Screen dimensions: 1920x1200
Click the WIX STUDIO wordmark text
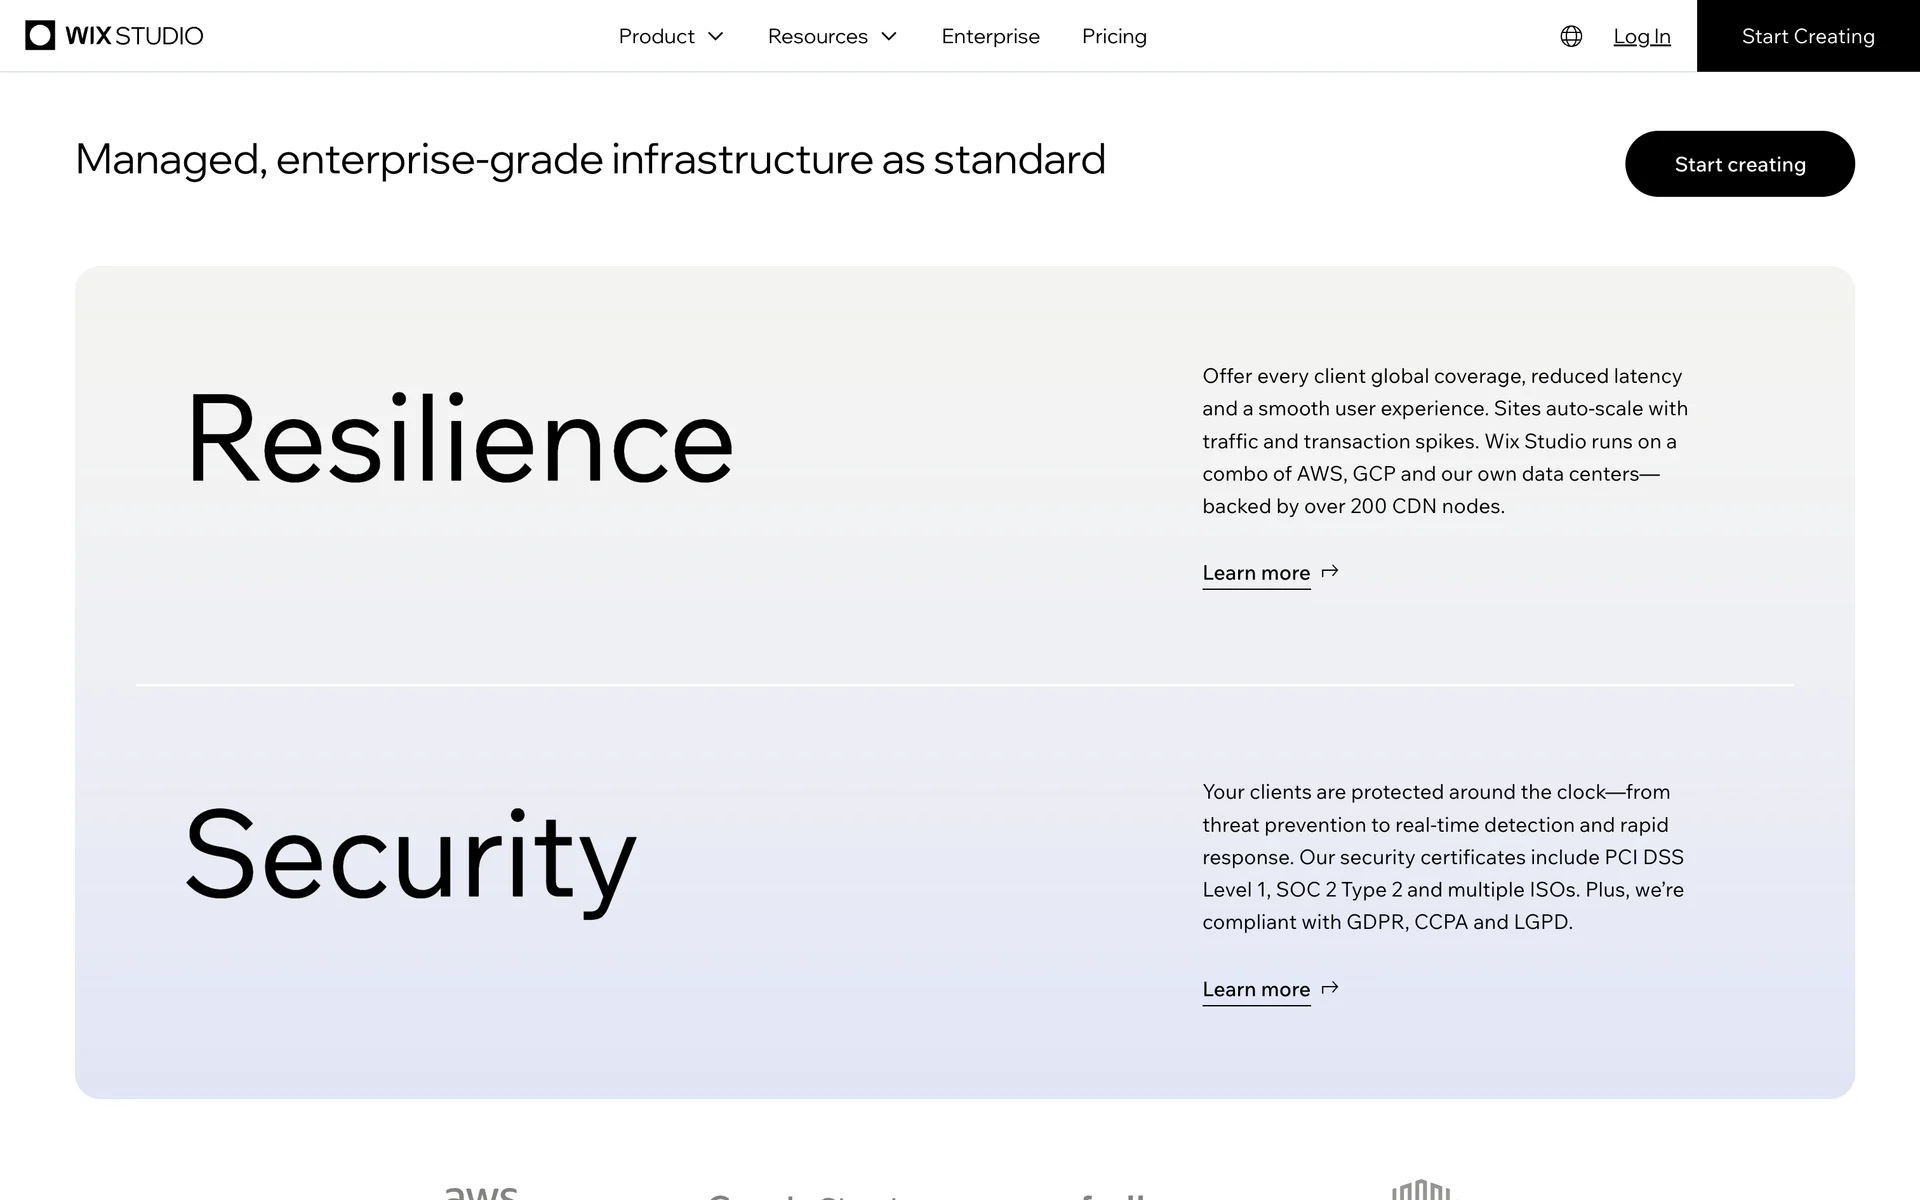[x=134, y=36]
